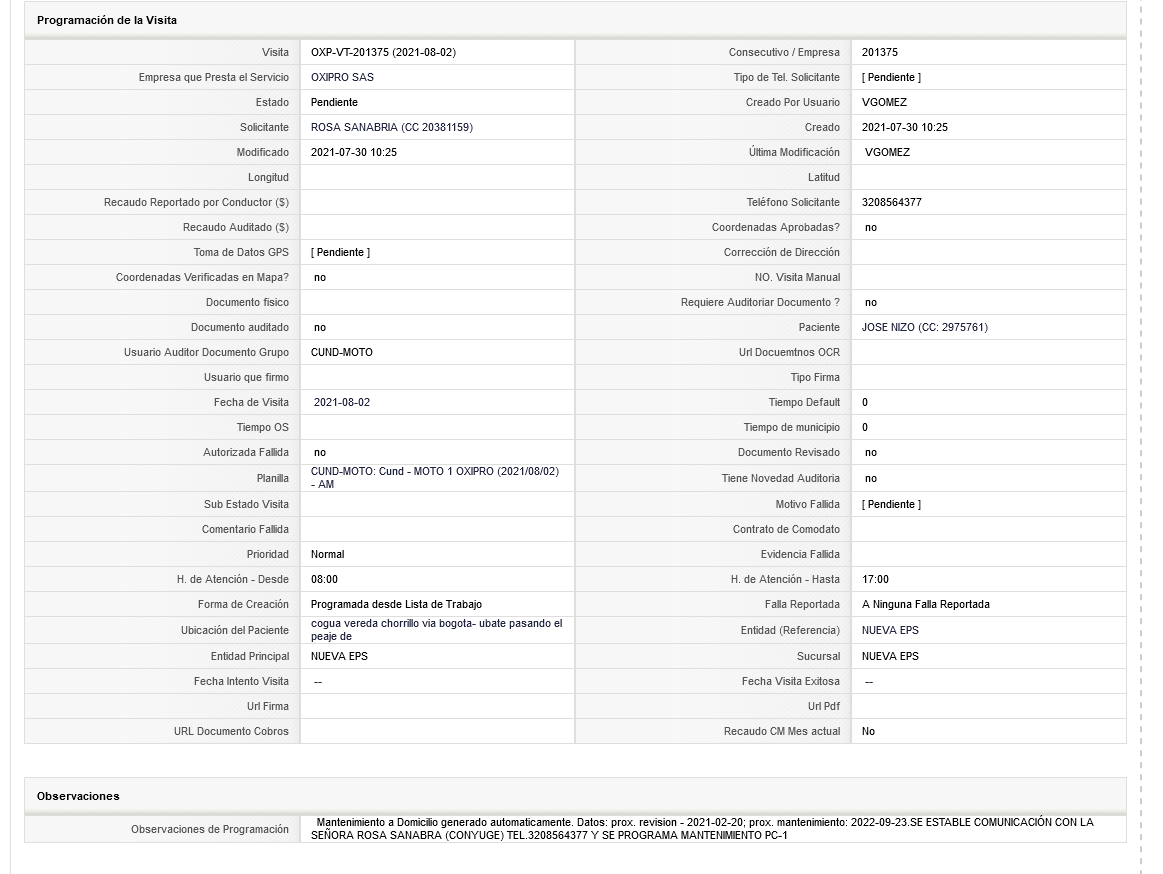The width and height of the screenshot is (1163, 874).
Task: Click the Toma de Datos GPS Pendiente value
Action: (340, 252)
